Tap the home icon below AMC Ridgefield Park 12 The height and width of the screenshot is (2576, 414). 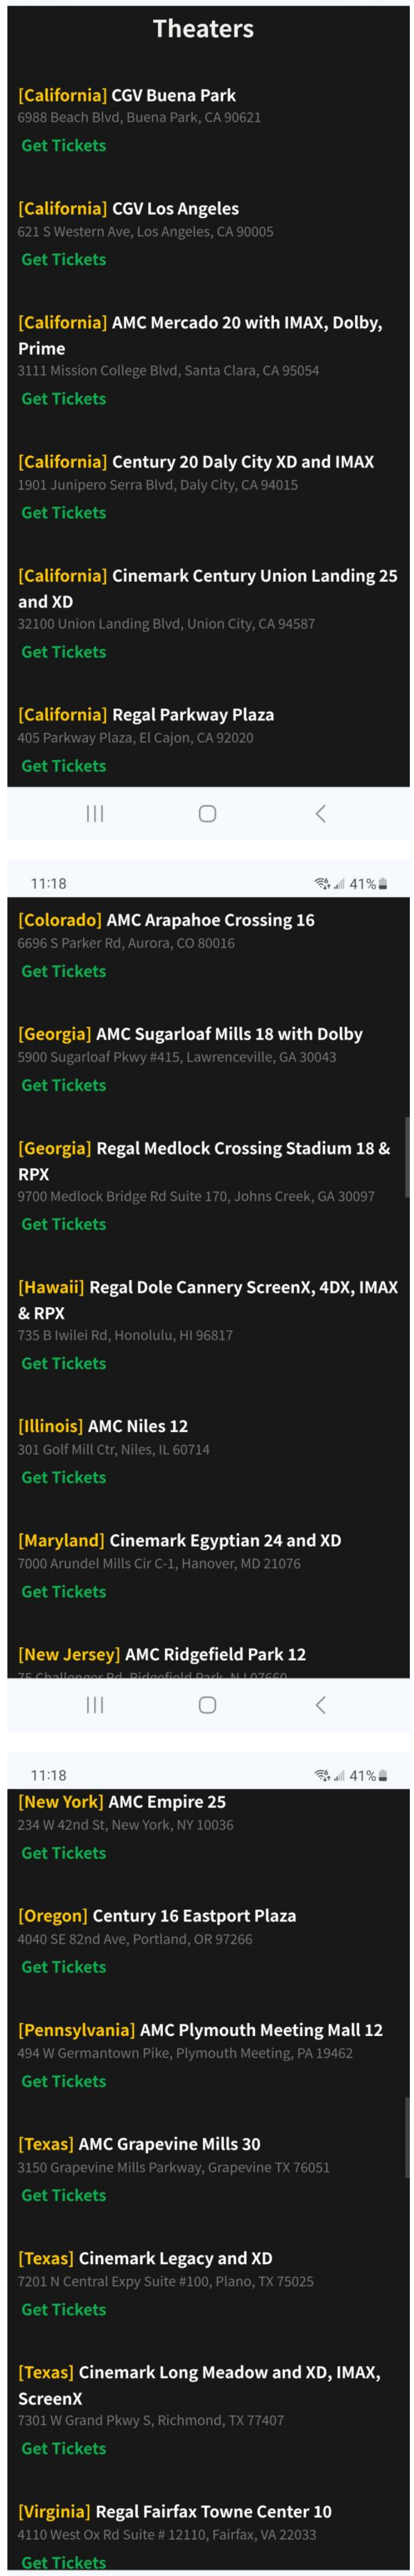(207, 1704)
